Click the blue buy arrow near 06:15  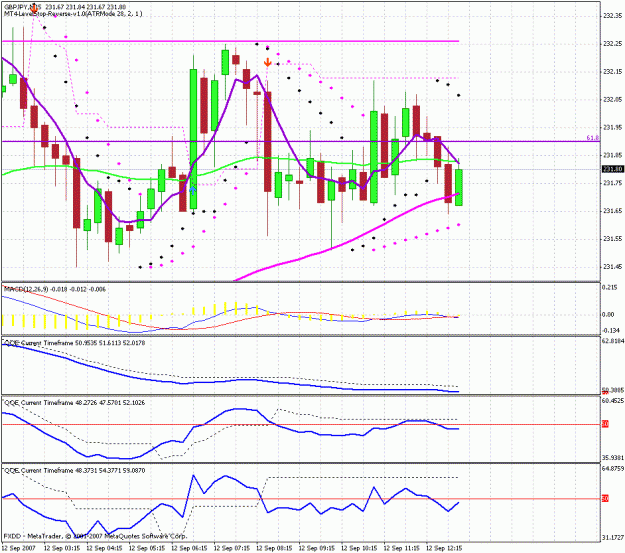tap(193, 190)
